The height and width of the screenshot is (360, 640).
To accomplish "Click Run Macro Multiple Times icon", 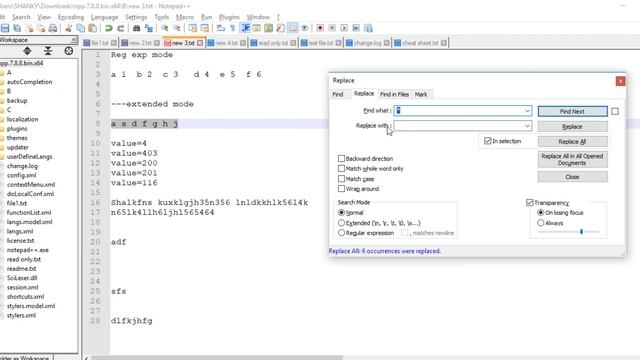I will (356, 28).
